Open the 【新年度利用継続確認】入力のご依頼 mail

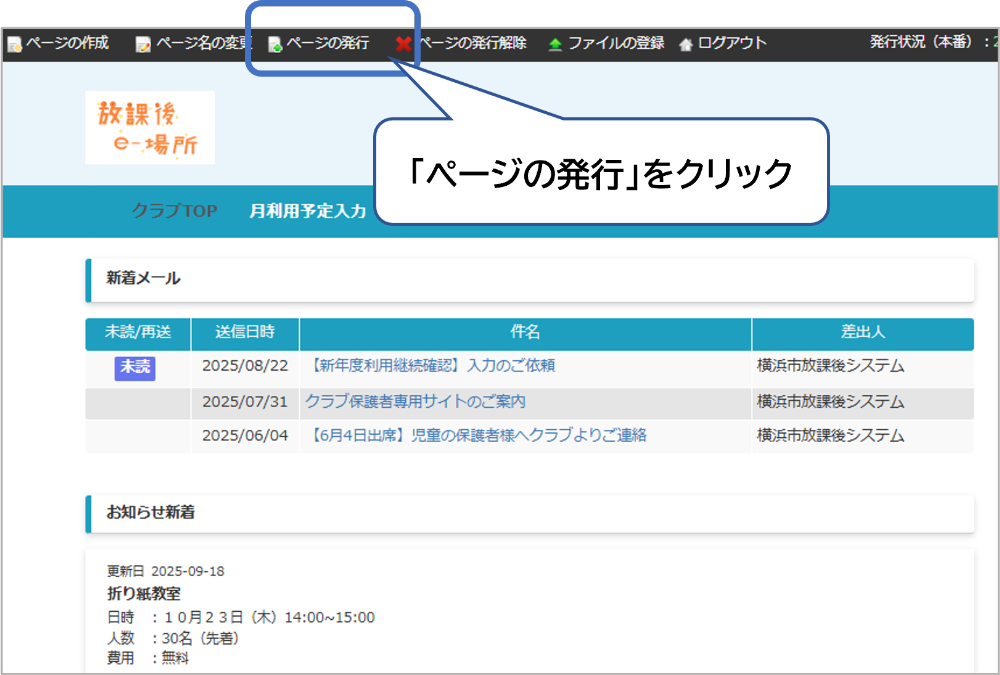pyautogui.click(x=430, y=366)
